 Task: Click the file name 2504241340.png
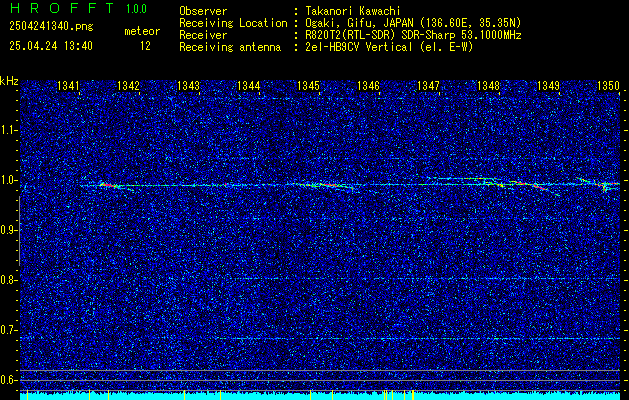coord(51,27)
